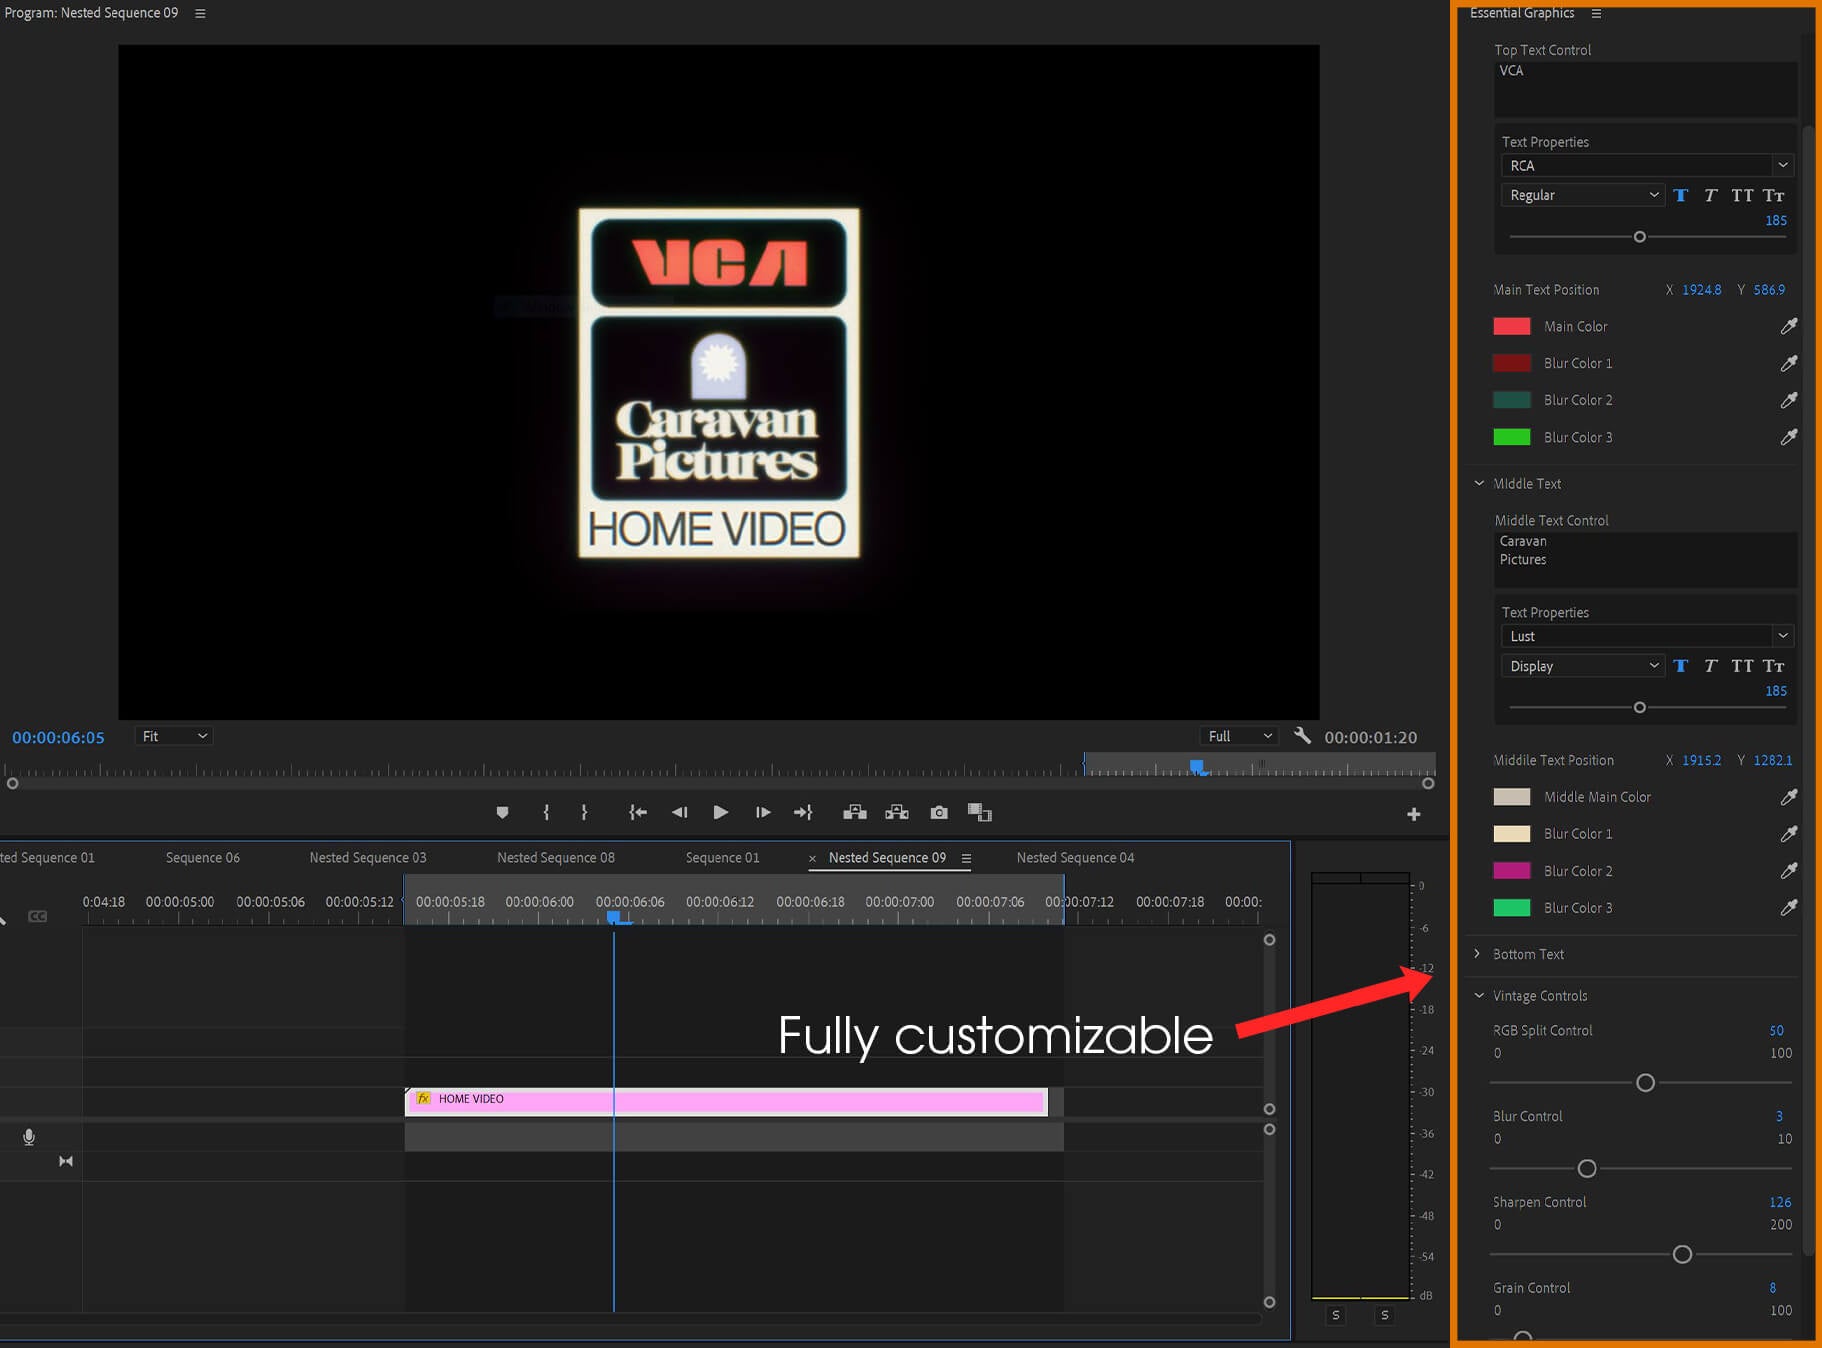
Task: Switch to the Nested Sequence 08 tab
Action: coord(555,857)
